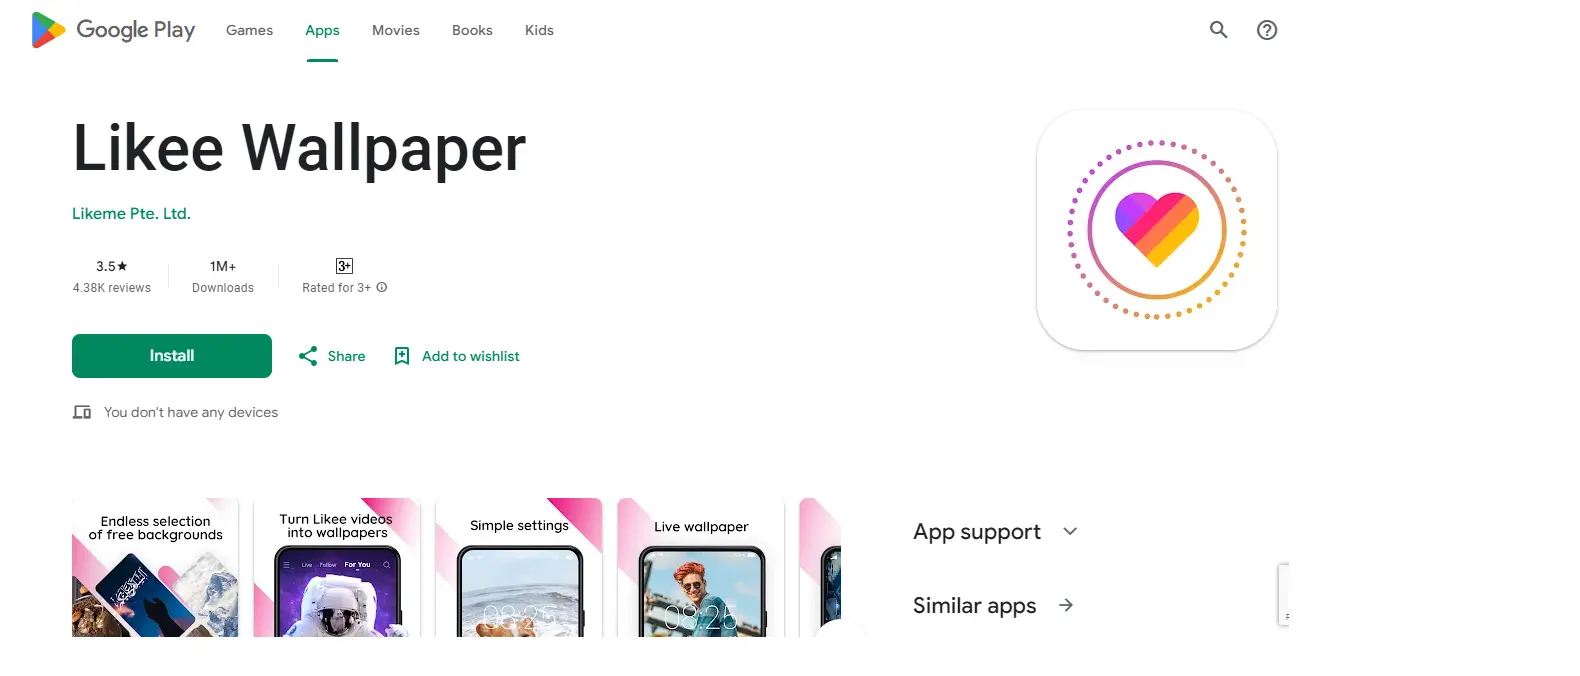Go to the Kids tab
The height and width of the screenshot is (676, 1580).
pos(539,30)
